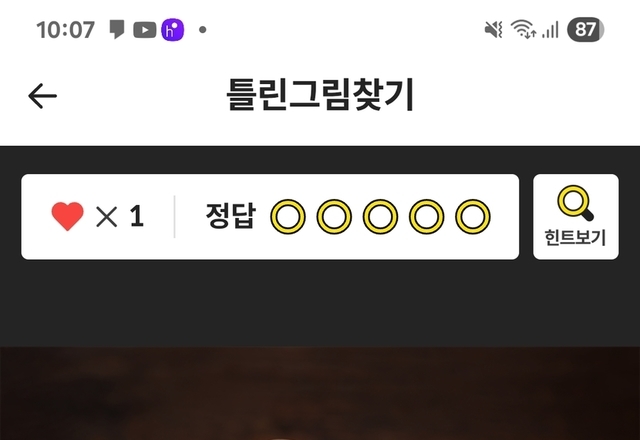Select the first yellow answer circle
The height and width of the screenshot is (440, 640).
[x=288, y=217]
